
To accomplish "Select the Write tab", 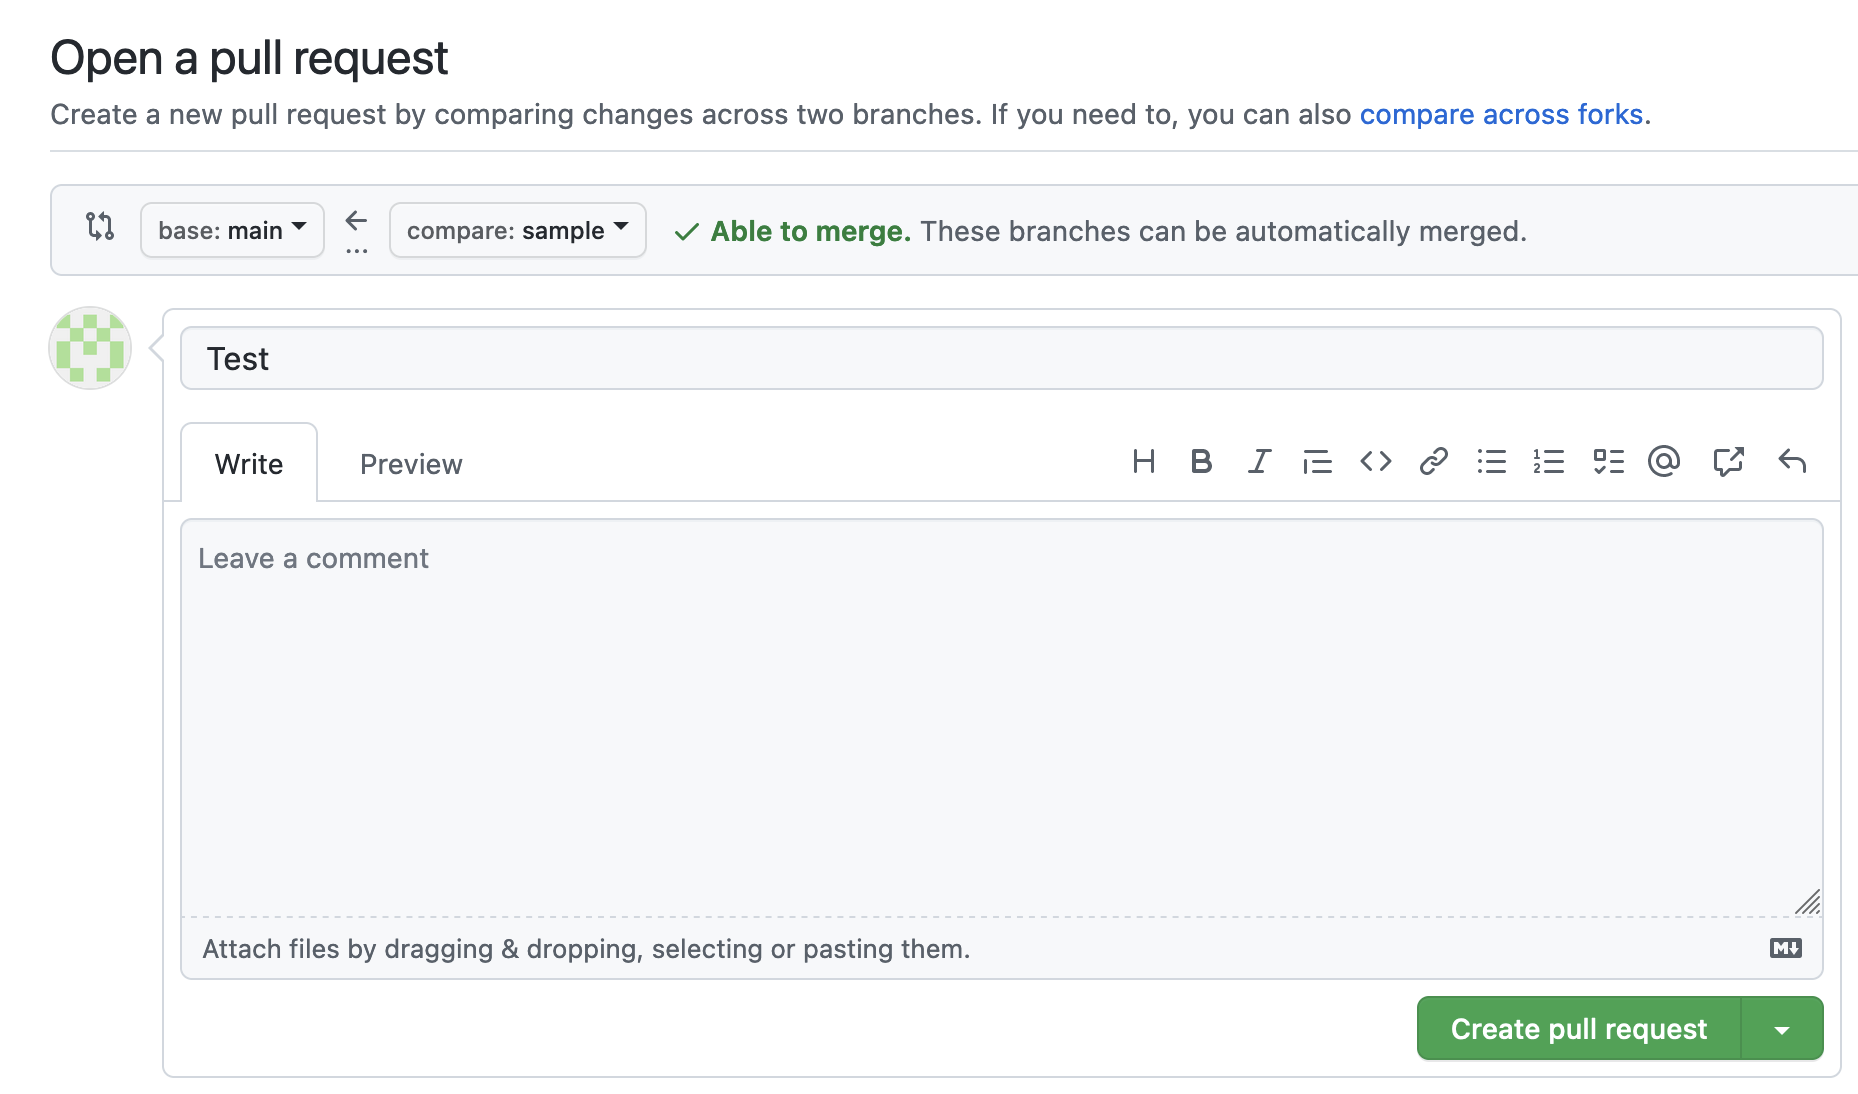I will click(x=248, y=463).
